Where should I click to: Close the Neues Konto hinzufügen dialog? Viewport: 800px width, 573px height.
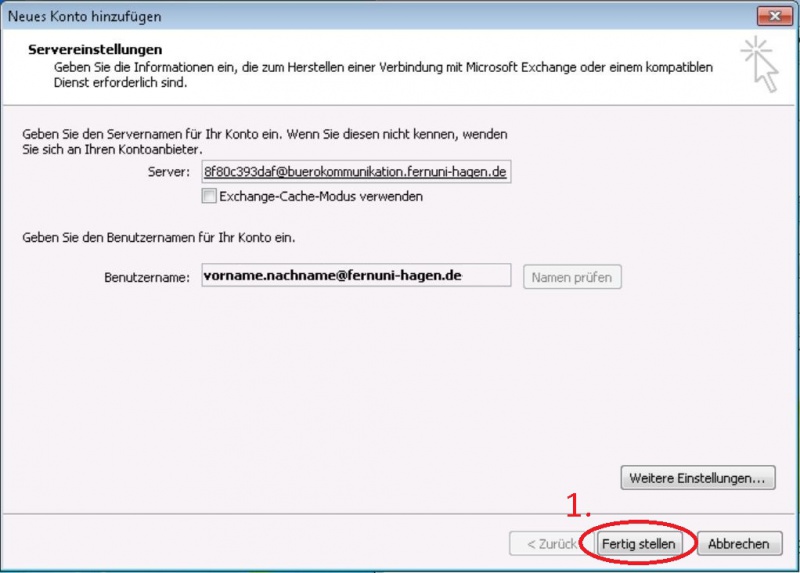click(774, 16)
